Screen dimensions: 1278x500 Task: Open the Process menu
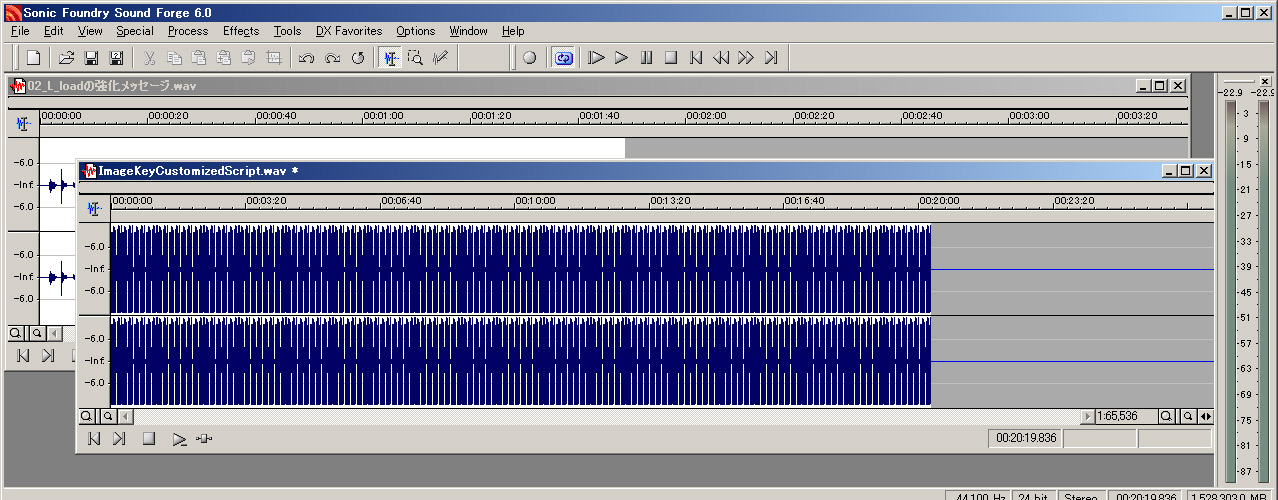pos(188,31)
